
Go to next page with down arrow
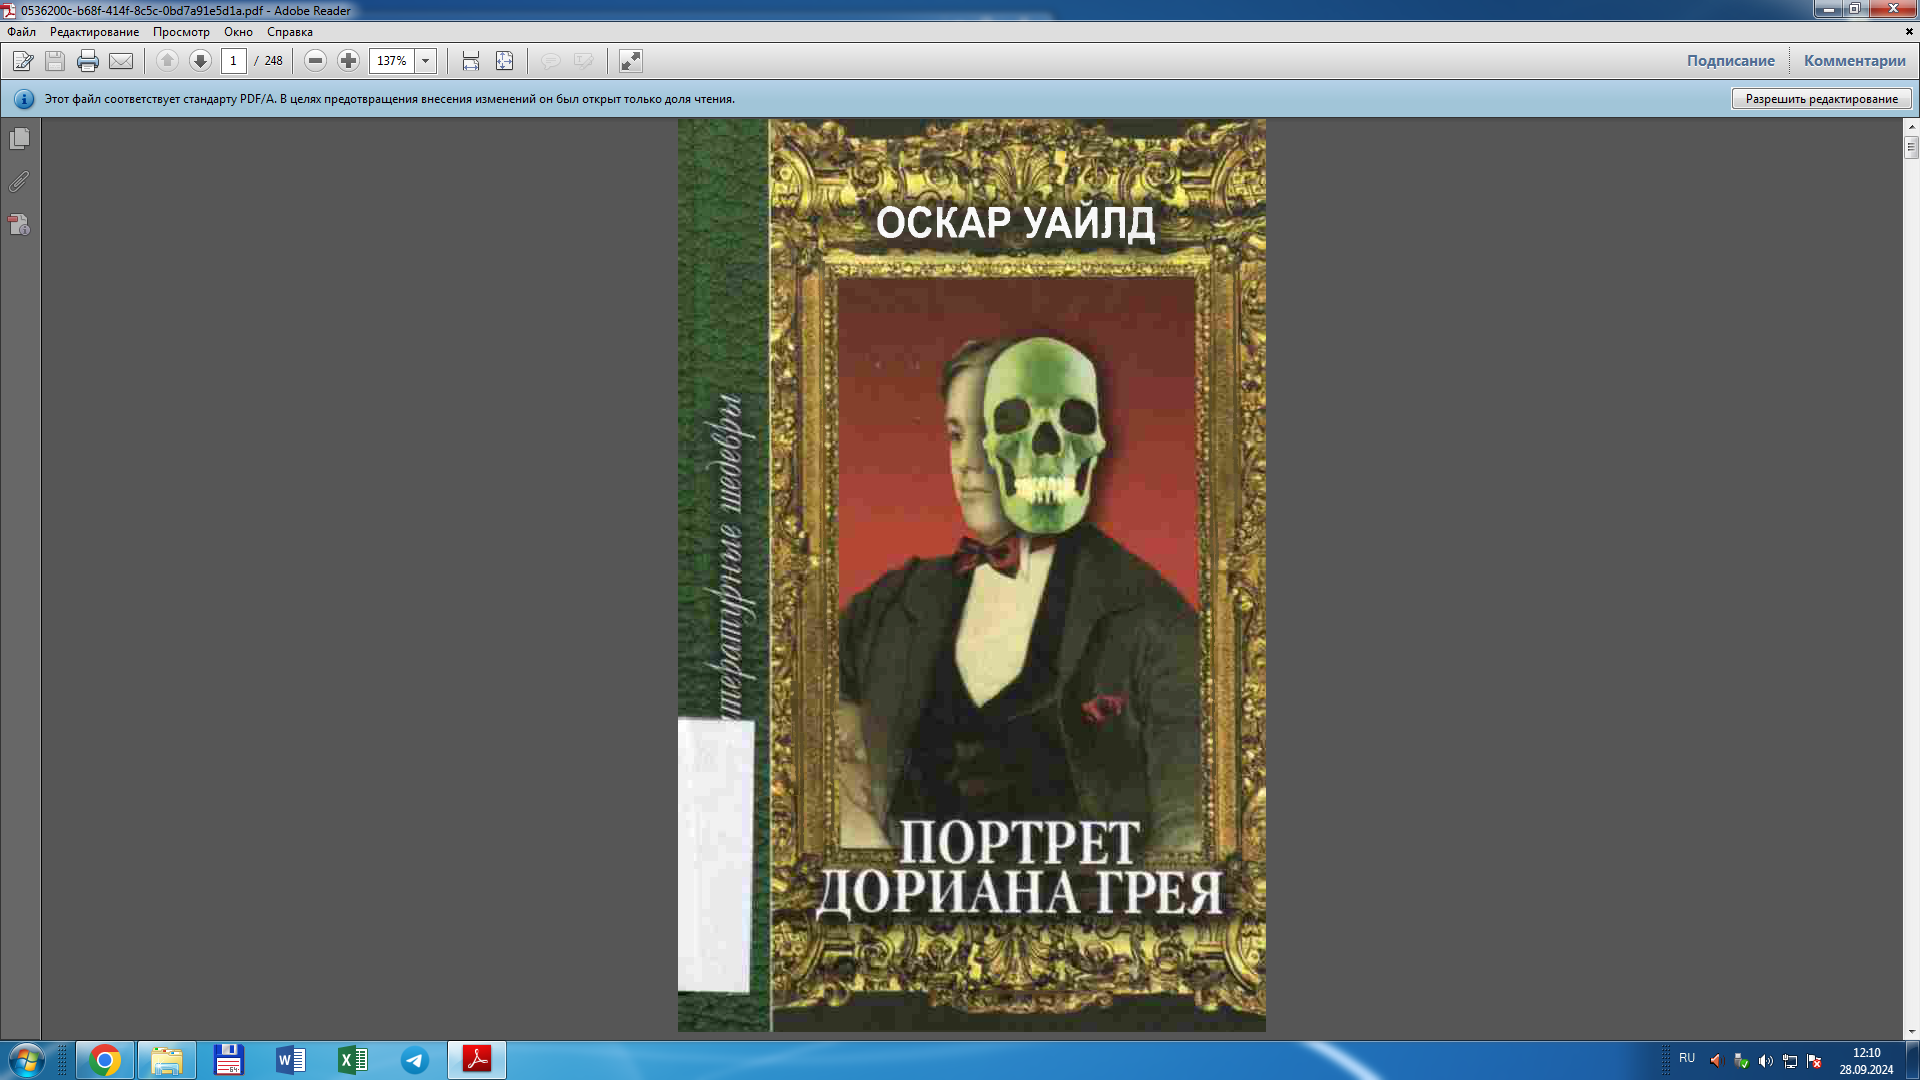pyautogui.click(x=199, y=61)
